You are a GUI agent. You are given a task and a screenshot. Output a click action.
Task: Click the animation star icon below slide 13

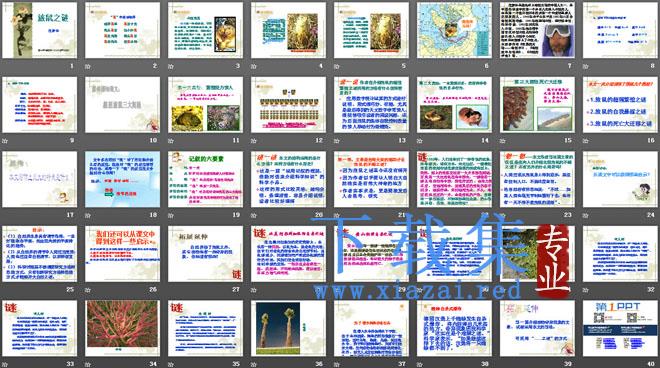click(x=337, y=141)
